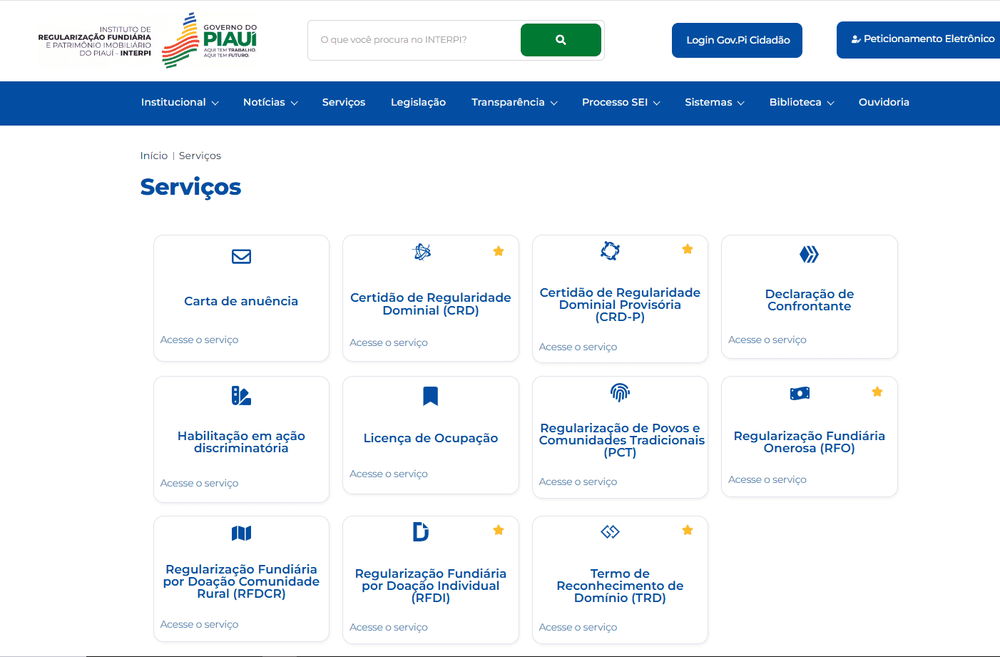Go to the Ouvidoria menu item

[884, 102]
